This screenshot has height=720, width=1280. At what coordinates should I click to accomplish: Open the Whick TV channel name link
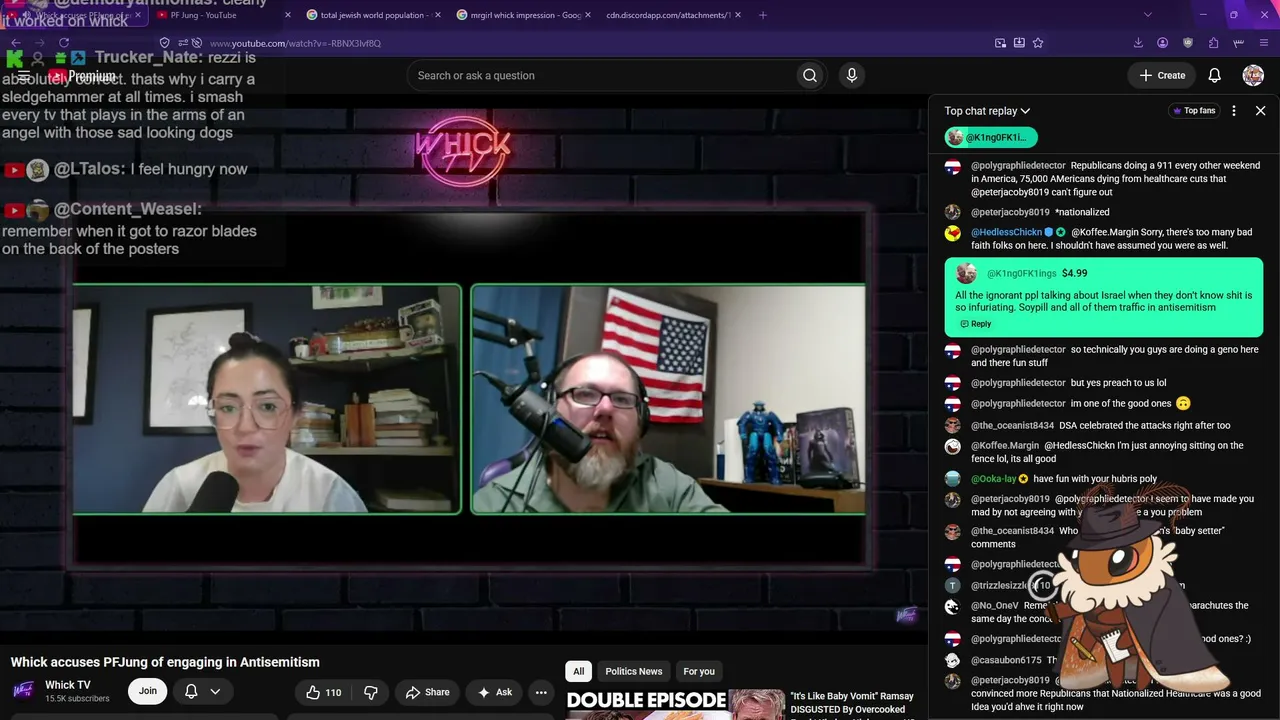point(68,685)
